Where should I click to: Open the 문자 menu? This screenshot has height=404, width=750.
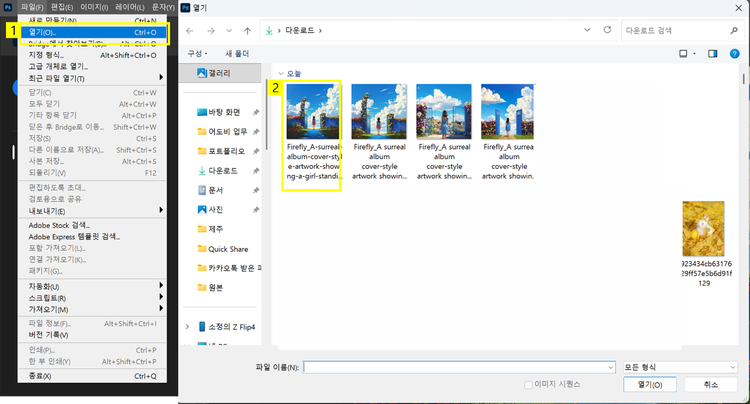163,7
